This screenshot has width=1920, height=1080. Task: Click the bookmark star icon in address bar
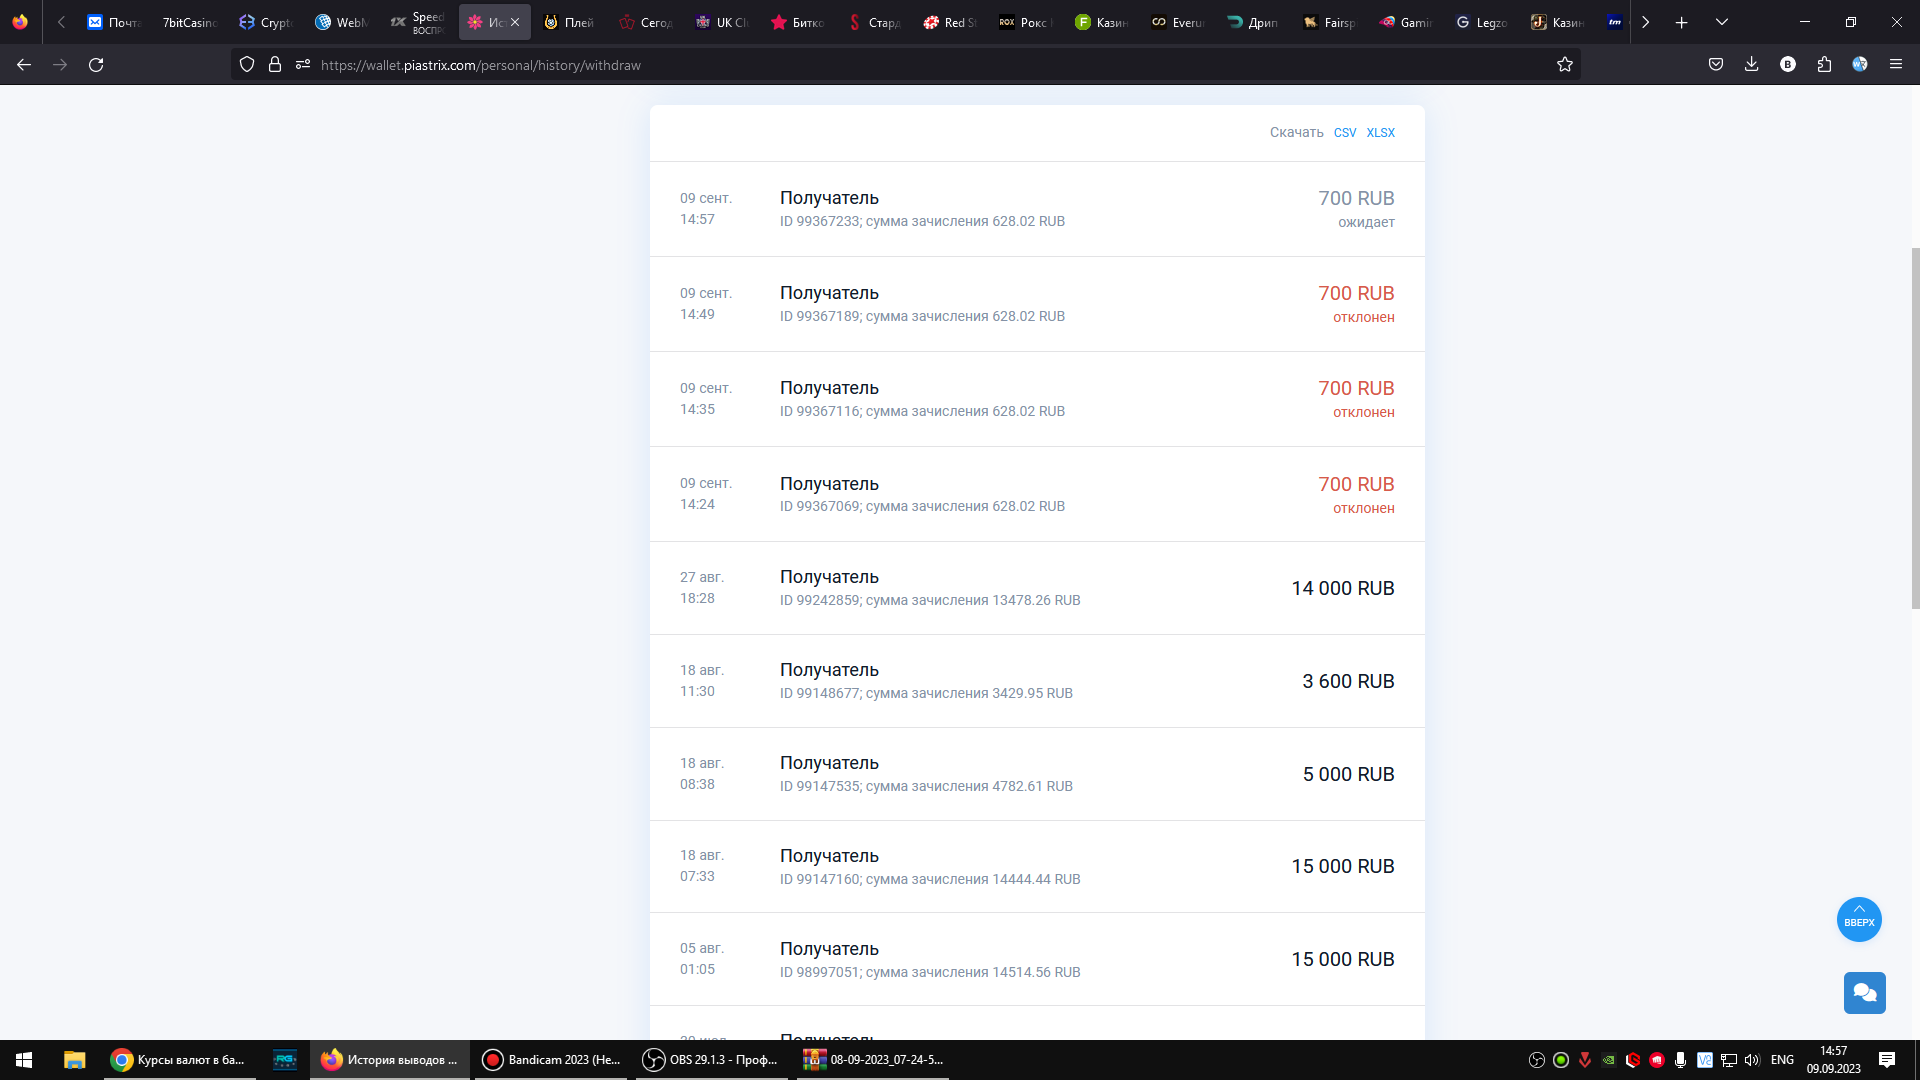(x=1565, y=65)
